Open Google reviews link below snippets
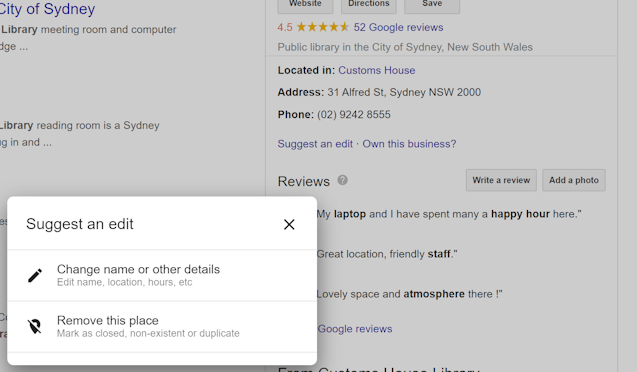Image resolution: width=637 pixels, height=372 pixels. click(x=355, y=329)
